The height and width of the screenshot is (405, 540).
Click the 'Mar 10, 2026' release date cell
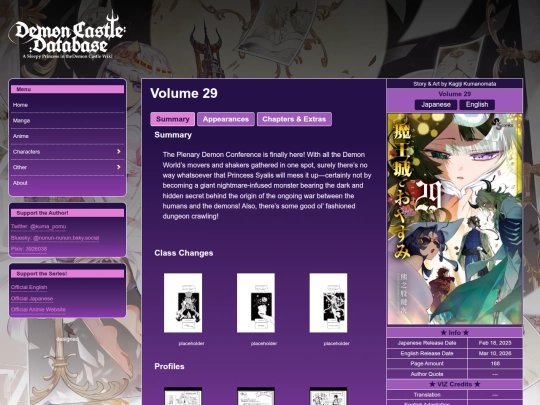495,353
